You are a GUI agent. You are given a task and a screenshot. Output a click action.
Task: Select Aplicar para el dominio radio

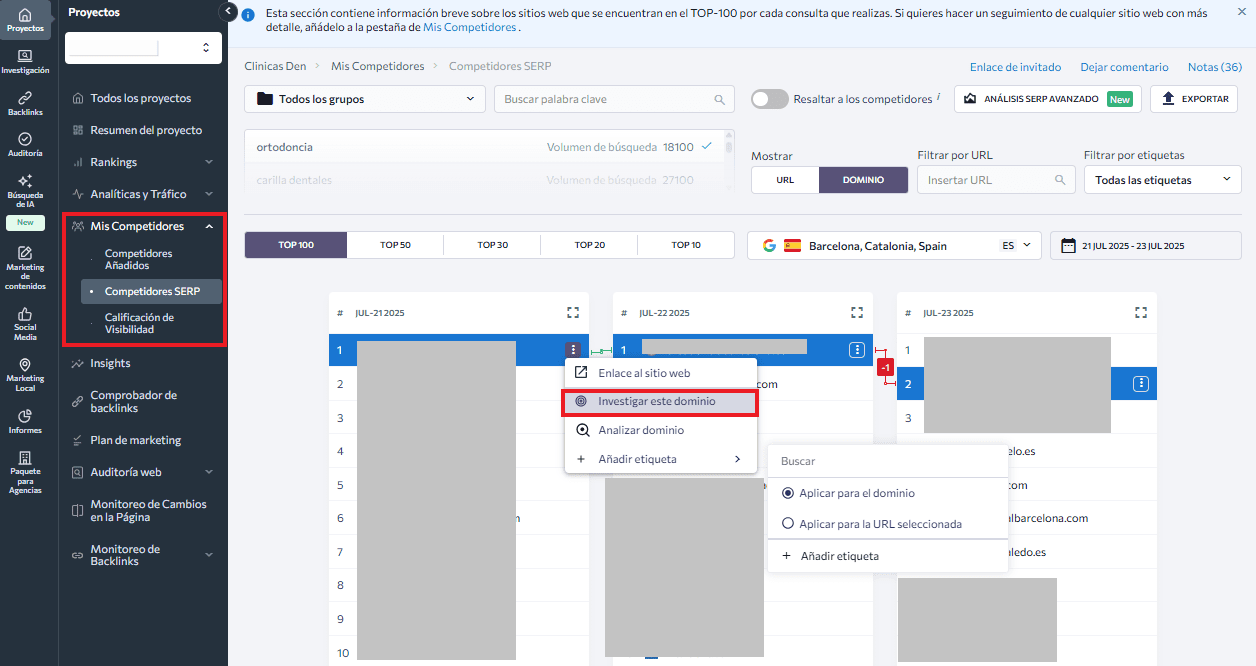coord(788,493)
